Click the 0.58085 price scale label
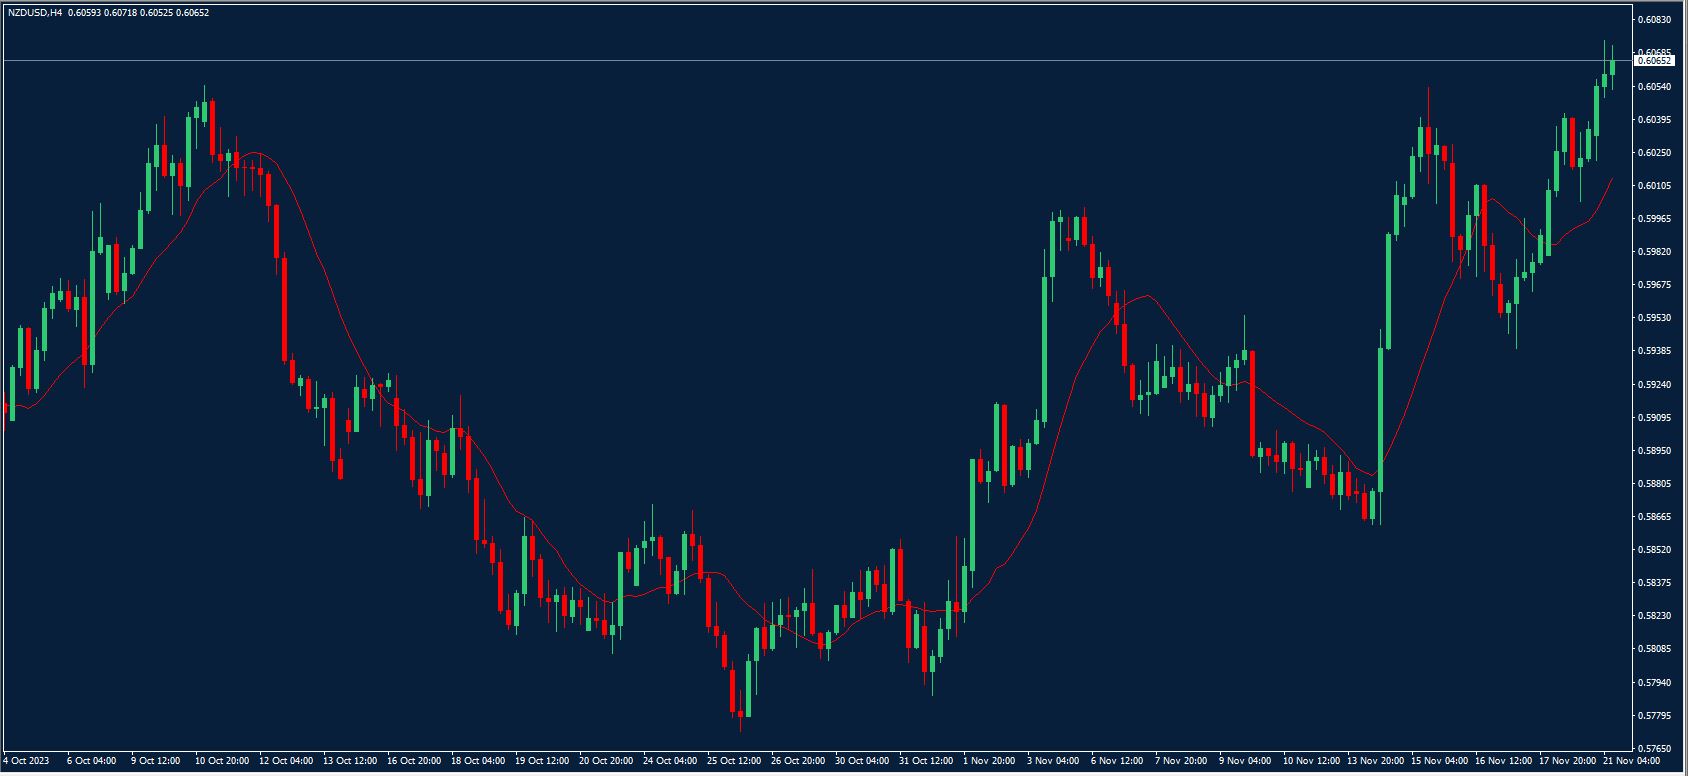Viewport: 1688px width, 776px height. 1656,649
